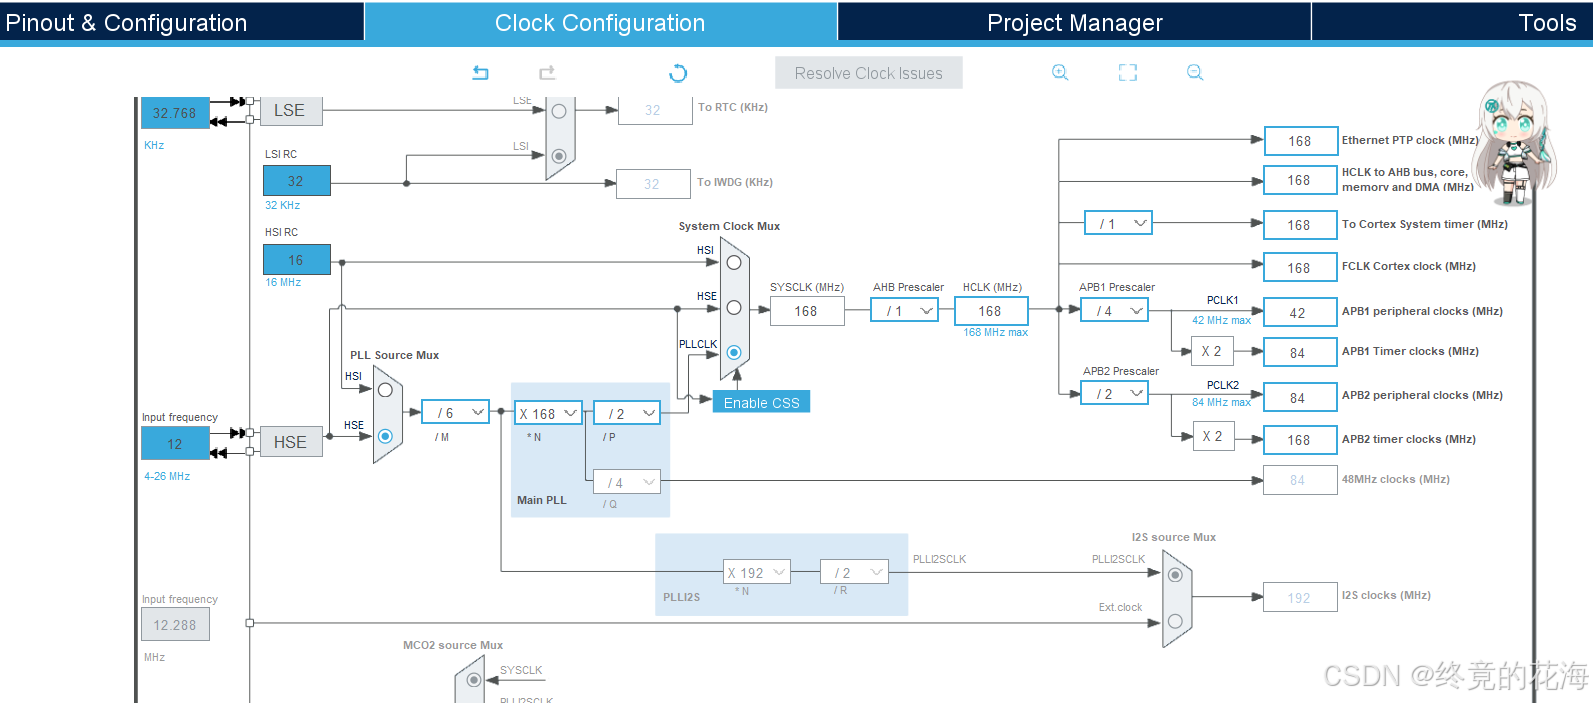This screenshot has width=1593, height=703.
Task: Click the HSI RC 16 value block
Action: [296, 260]
